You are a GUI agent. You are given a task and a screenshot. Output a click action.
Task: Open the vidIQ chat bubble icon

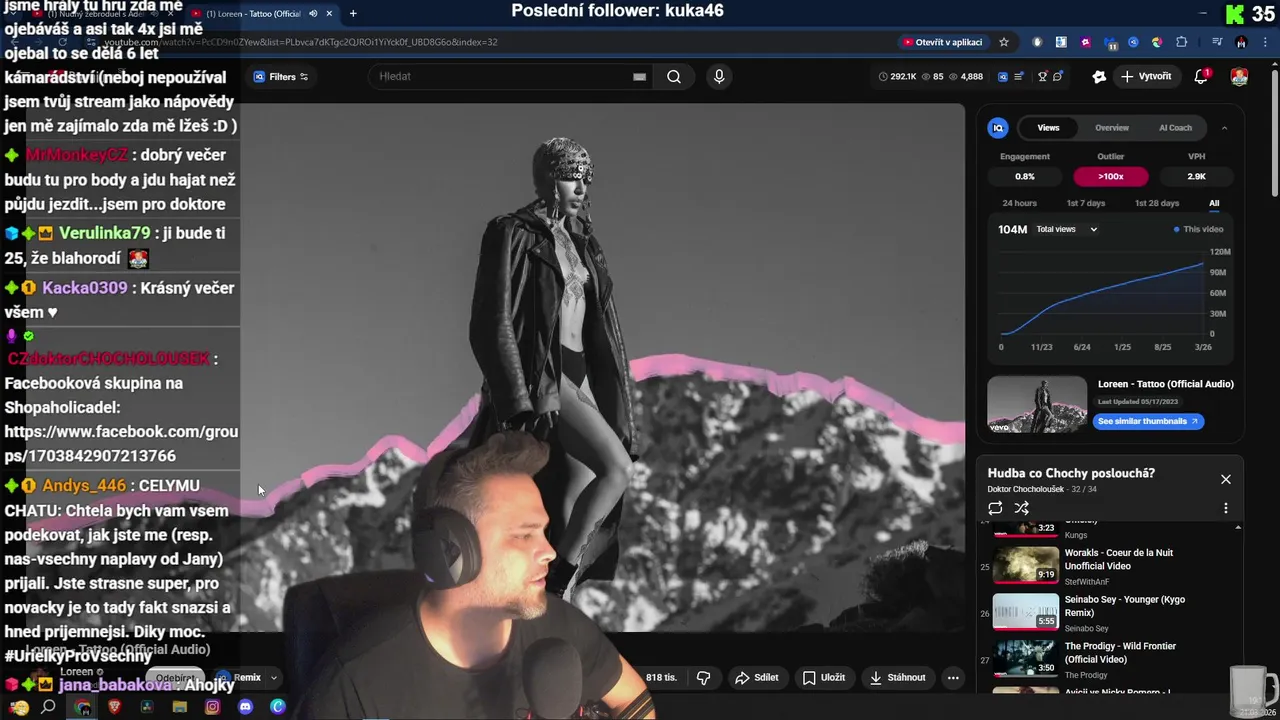click(x=1058, y=77)
